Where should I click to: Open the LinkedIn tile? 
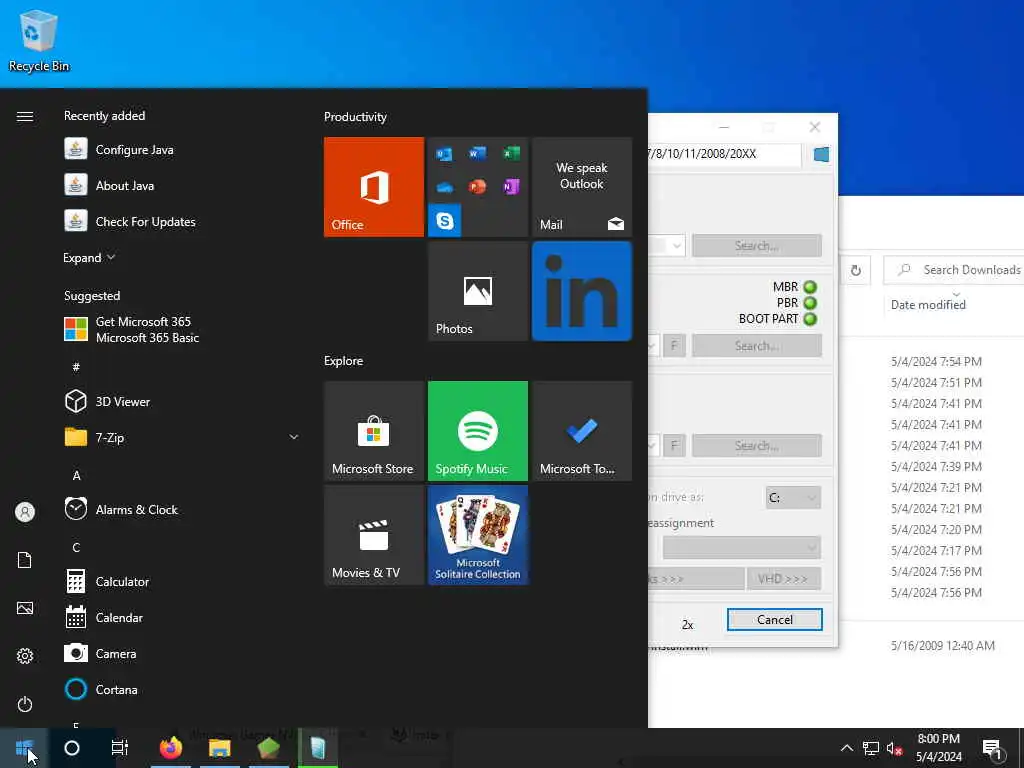tap(582, 291)
